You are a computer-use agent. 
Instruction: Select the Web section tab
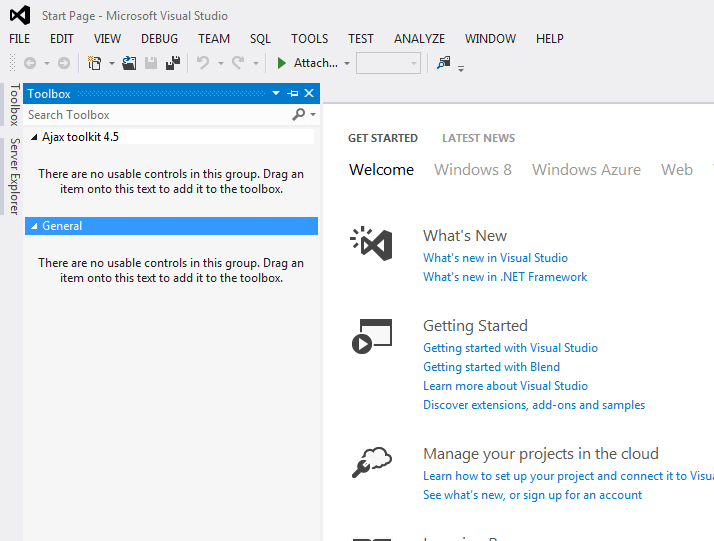pos(677,169)
